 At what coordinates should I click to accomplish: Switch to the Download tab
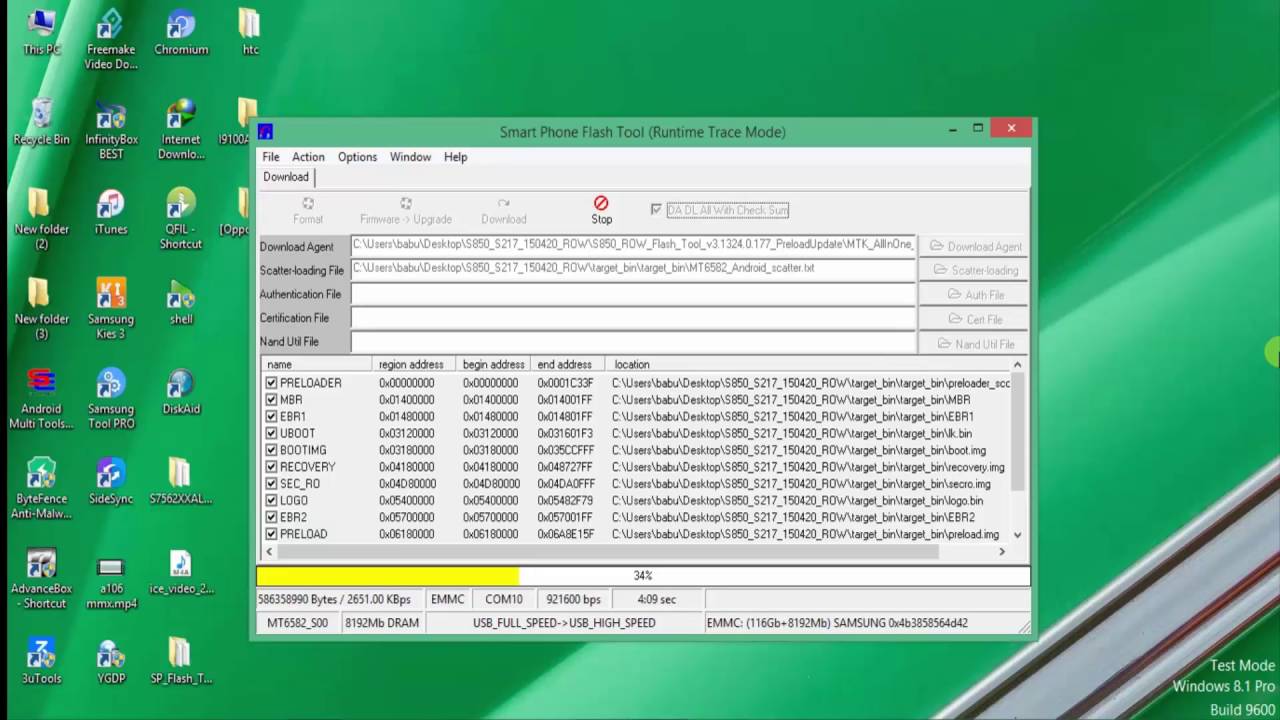point(286,177)
